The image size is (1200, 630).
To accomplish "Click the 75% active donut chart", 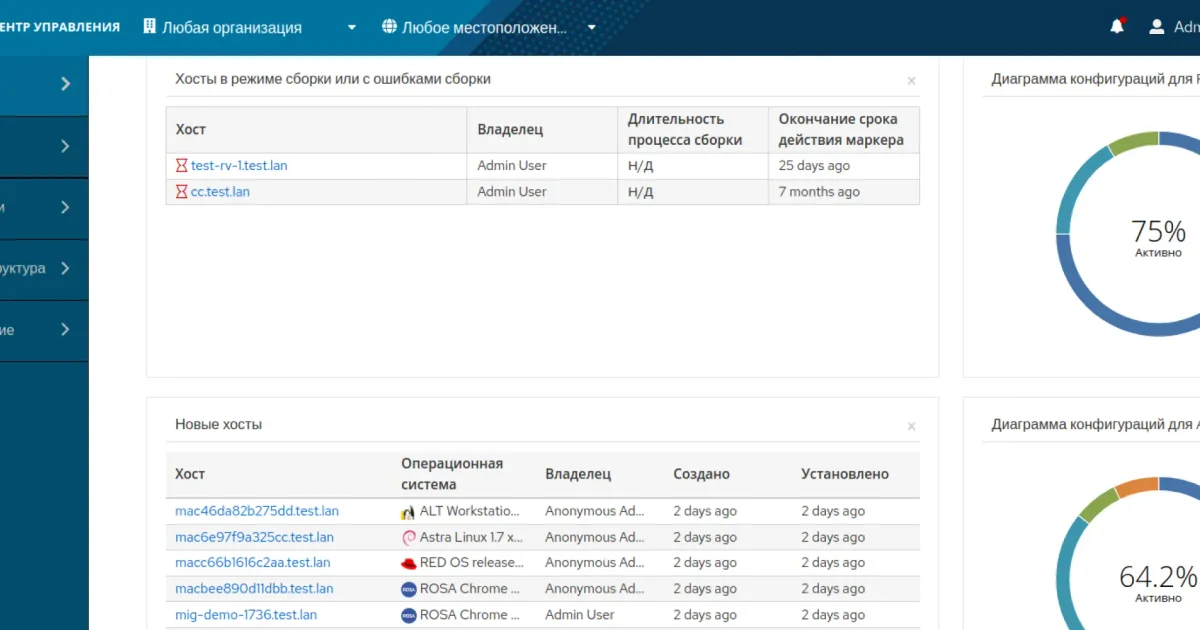I will 1158,233.
